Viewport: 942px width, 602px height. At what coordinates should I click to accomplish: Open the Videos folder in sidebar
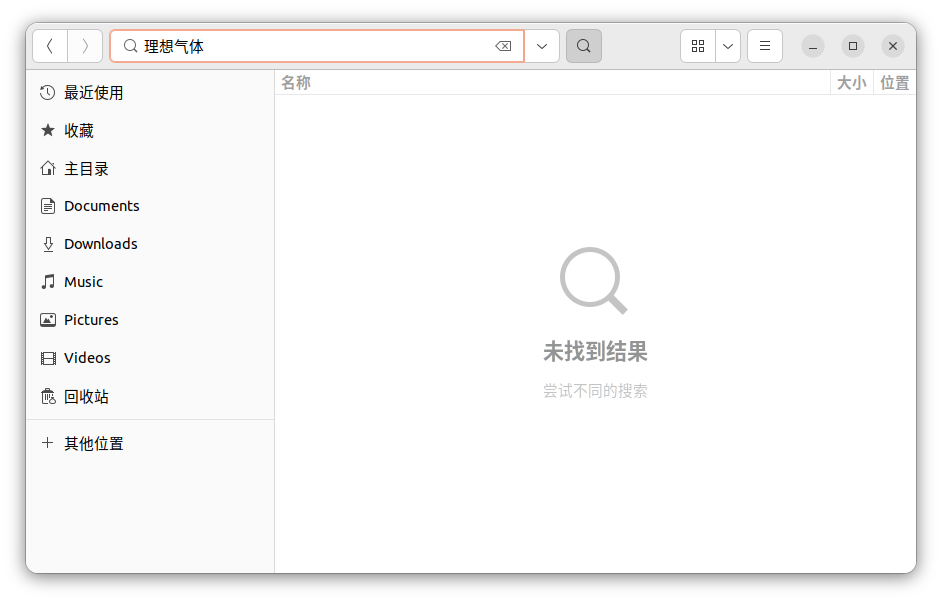[150, 358]
